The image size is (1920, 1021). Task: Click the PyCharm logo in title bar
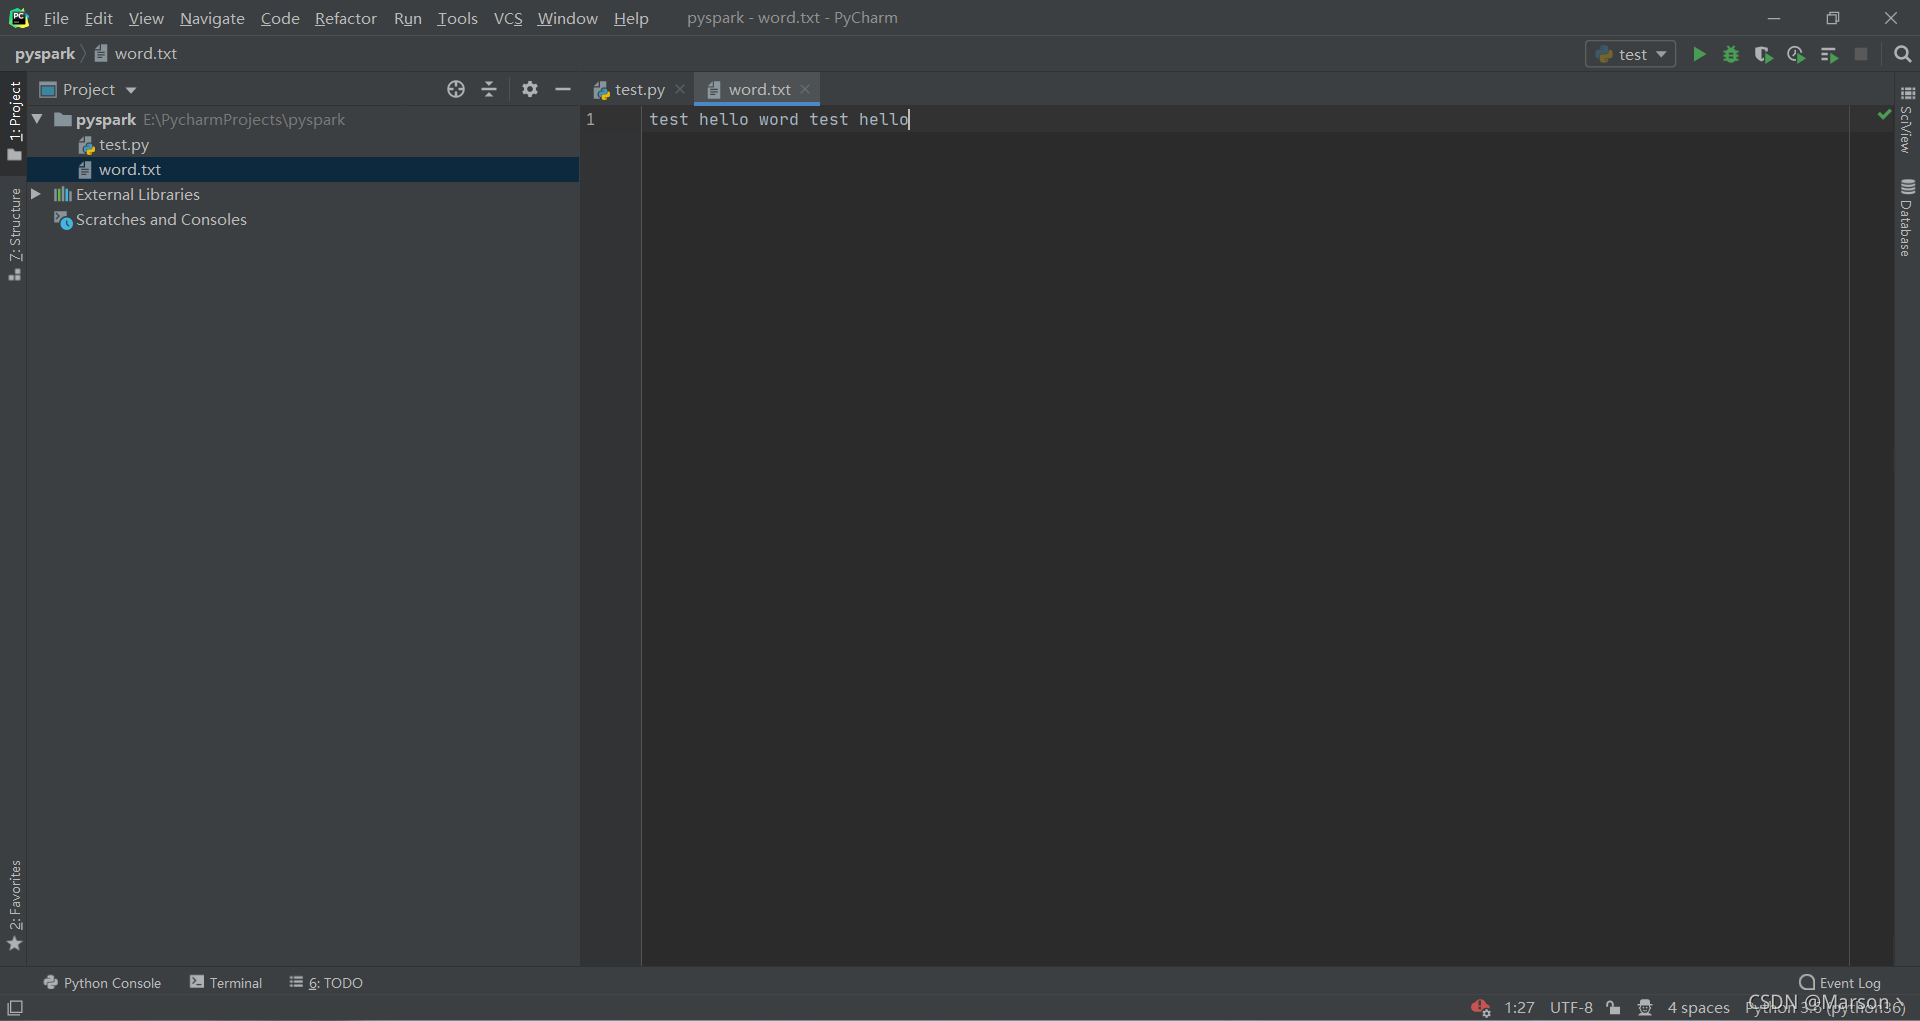click(18, 18)
